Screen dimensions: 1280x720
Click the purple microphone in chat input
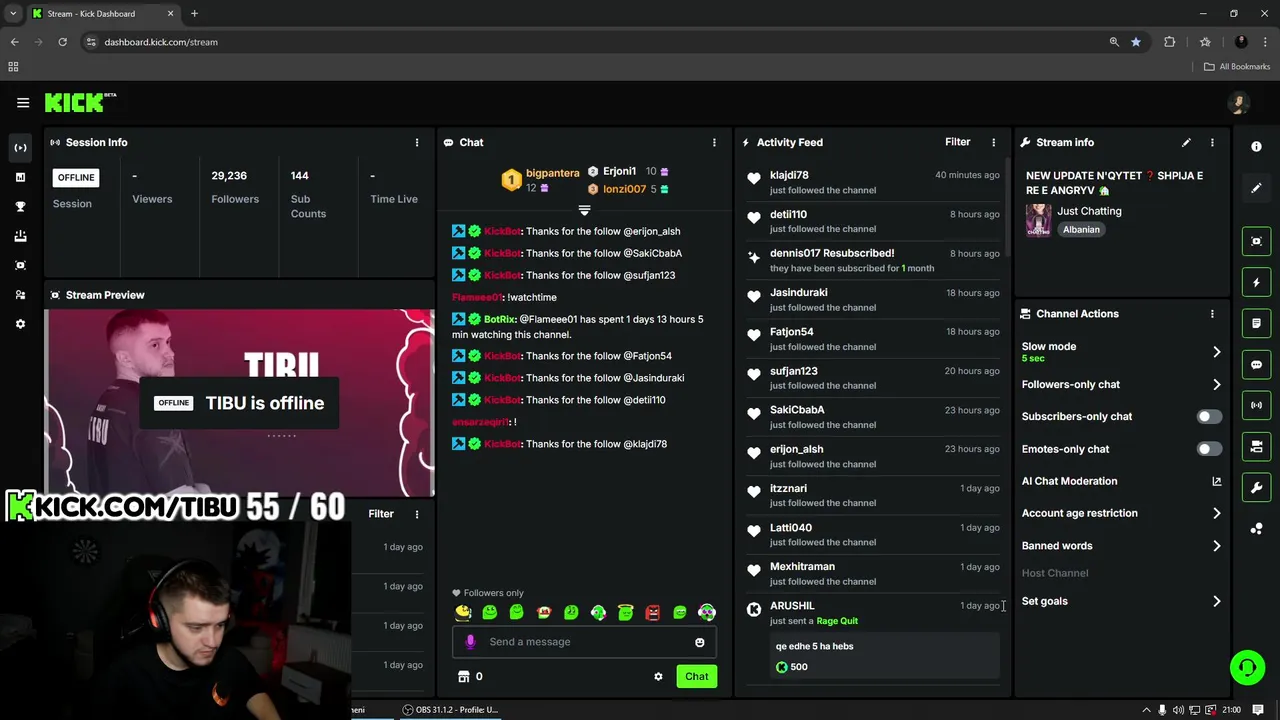click(x=470, y=642)
